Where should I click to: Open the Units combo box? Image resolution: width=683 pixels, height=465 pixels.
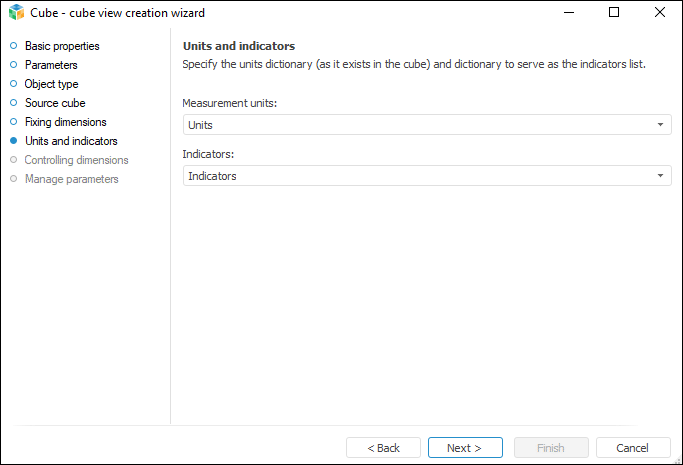coord(420,125)
